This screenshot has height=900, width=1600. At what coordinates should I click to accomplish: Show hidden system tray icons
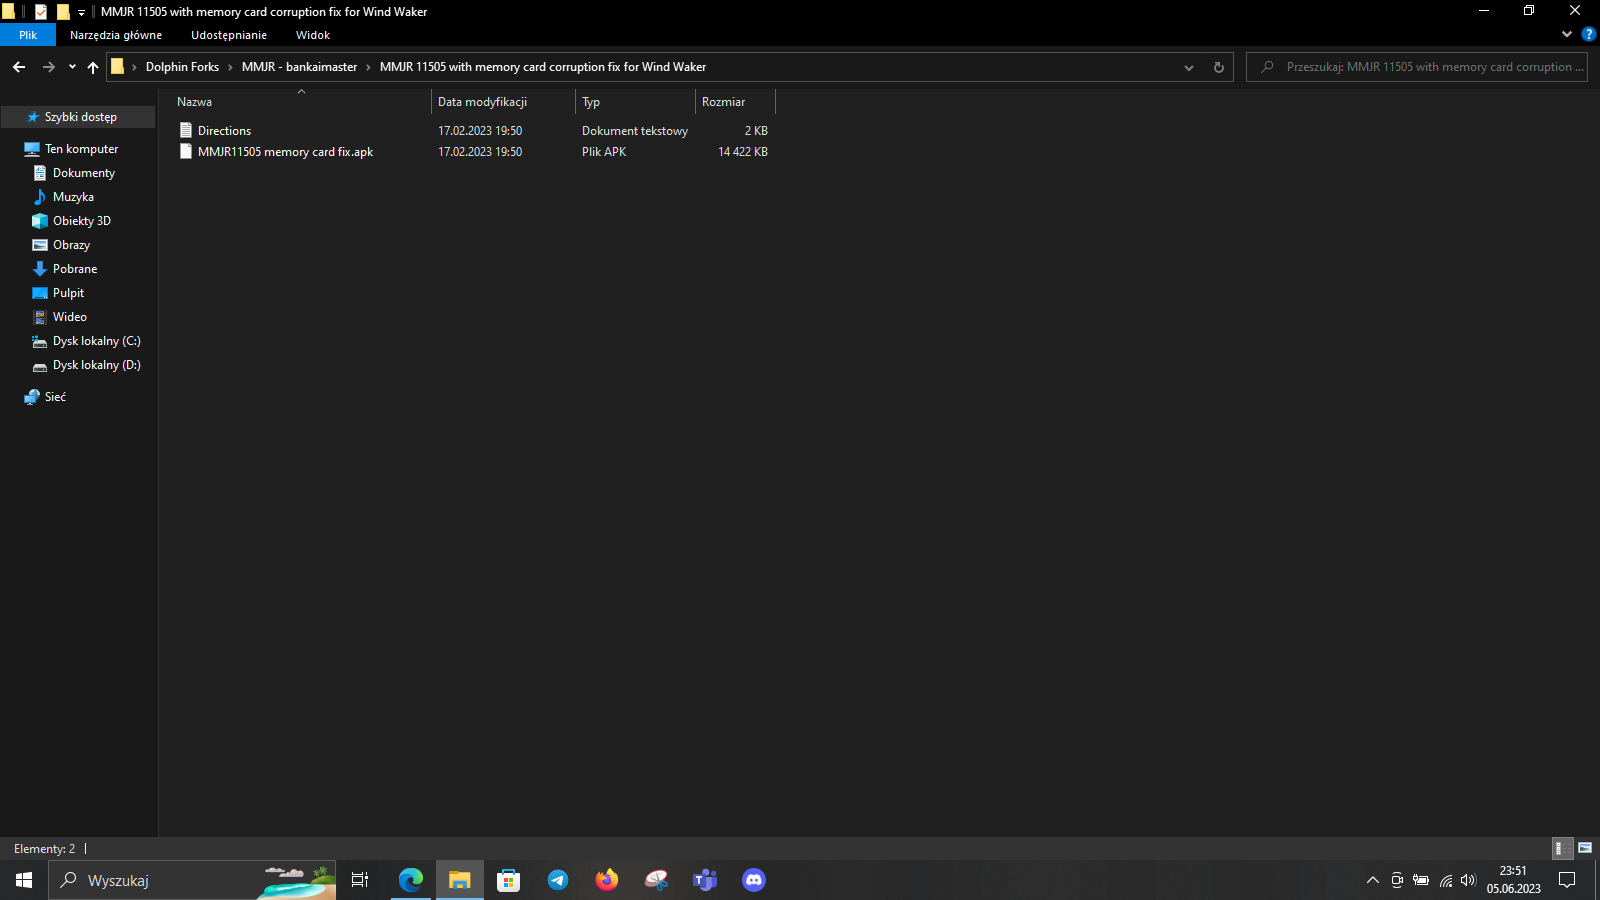click(x=1373, y=880)
